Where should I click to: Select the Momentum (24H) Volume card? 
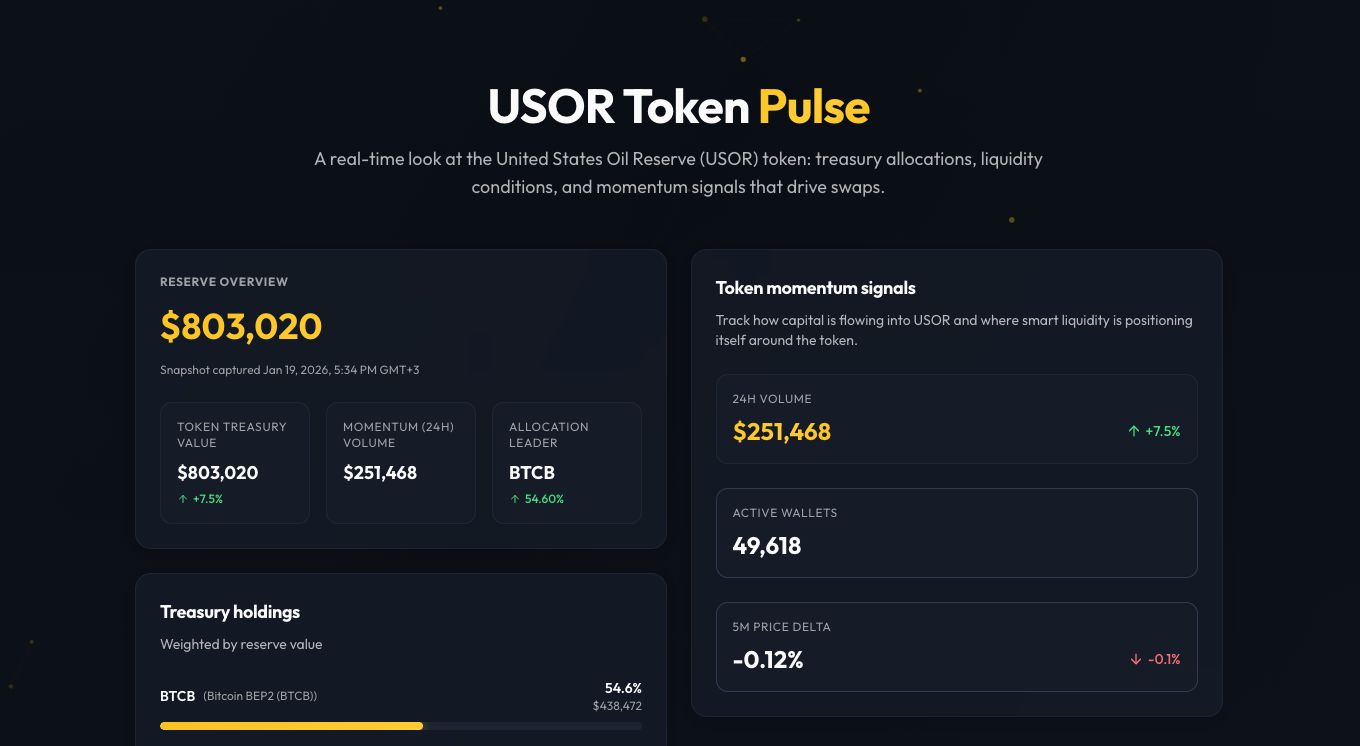pyautogui.click(x=401, y=463)
